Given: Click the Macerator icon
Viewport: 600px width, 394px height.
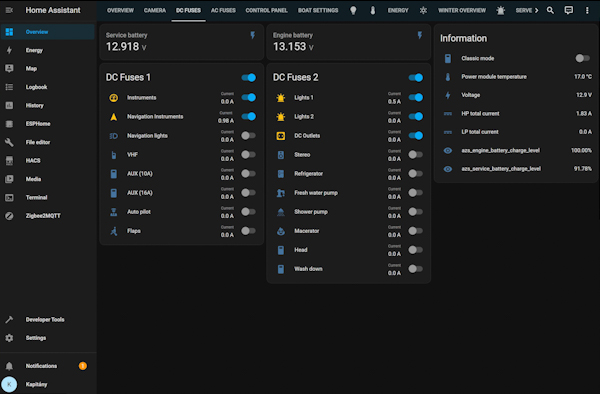Looking at the screenshot, I should 281,231.
